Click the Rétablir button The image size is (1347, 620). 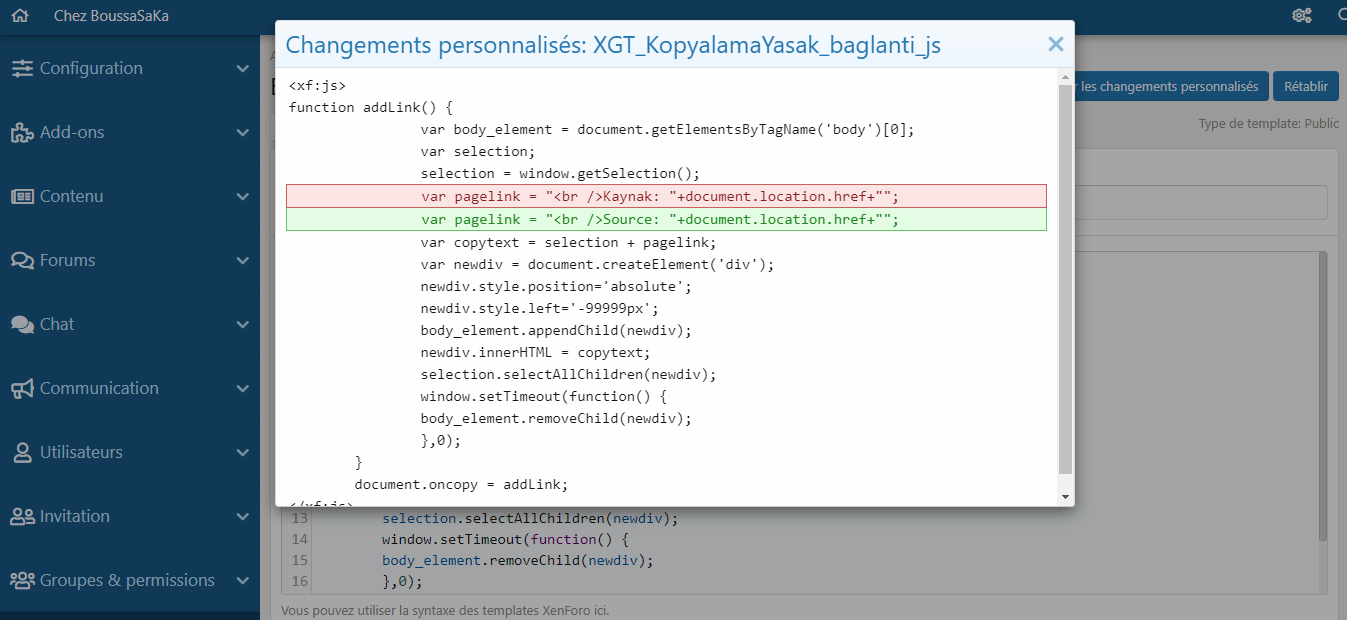(x=1305, y=87)
